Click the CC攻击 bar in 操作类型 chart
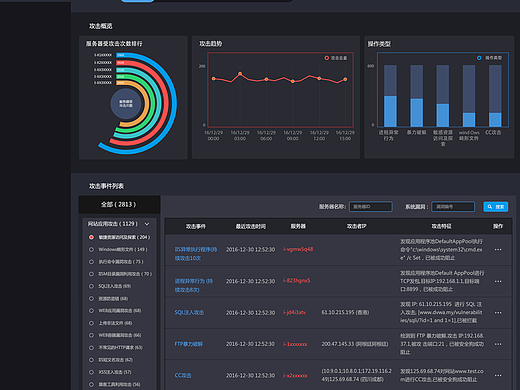The width and height of the screenshot is (520, 390). (x=495, y=119)
